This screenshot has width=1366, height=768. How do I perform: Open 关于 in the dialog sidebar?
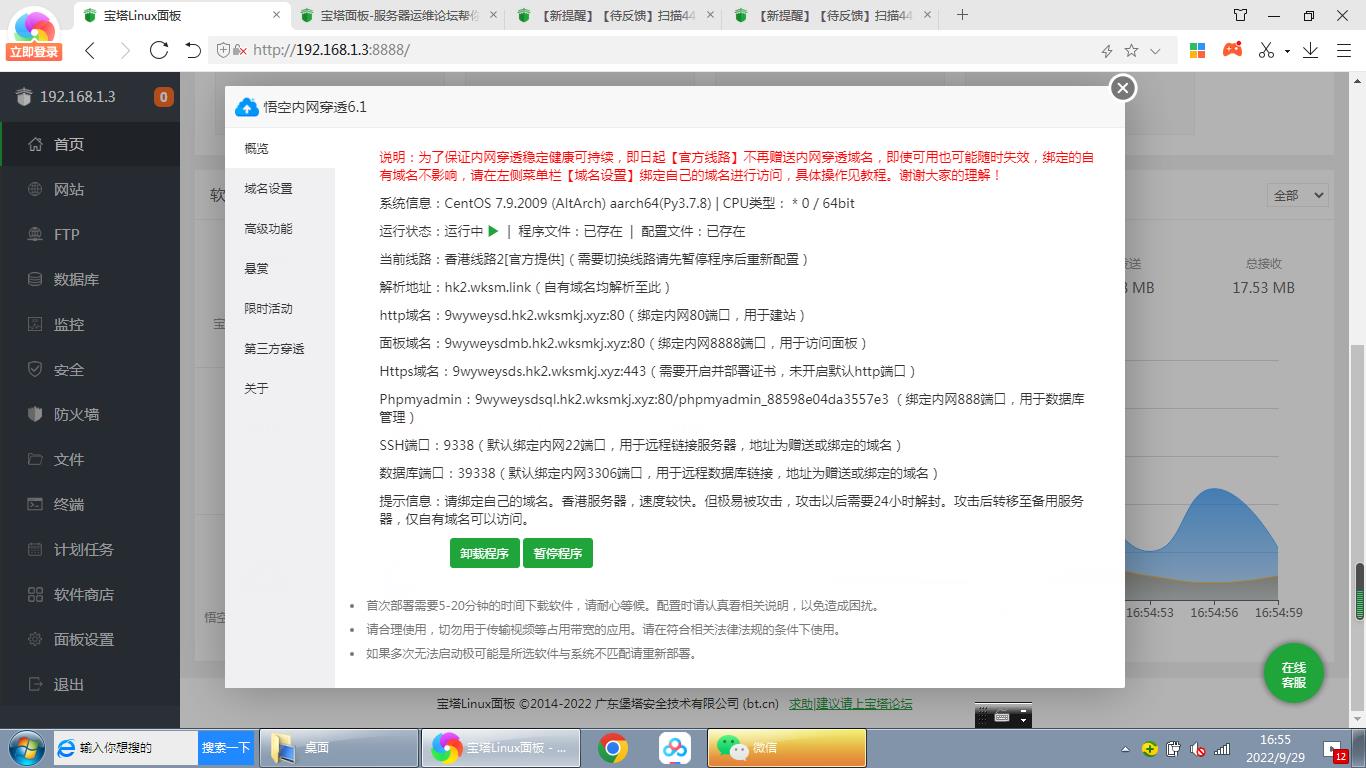pyautogui.click(x=280, y=388)
